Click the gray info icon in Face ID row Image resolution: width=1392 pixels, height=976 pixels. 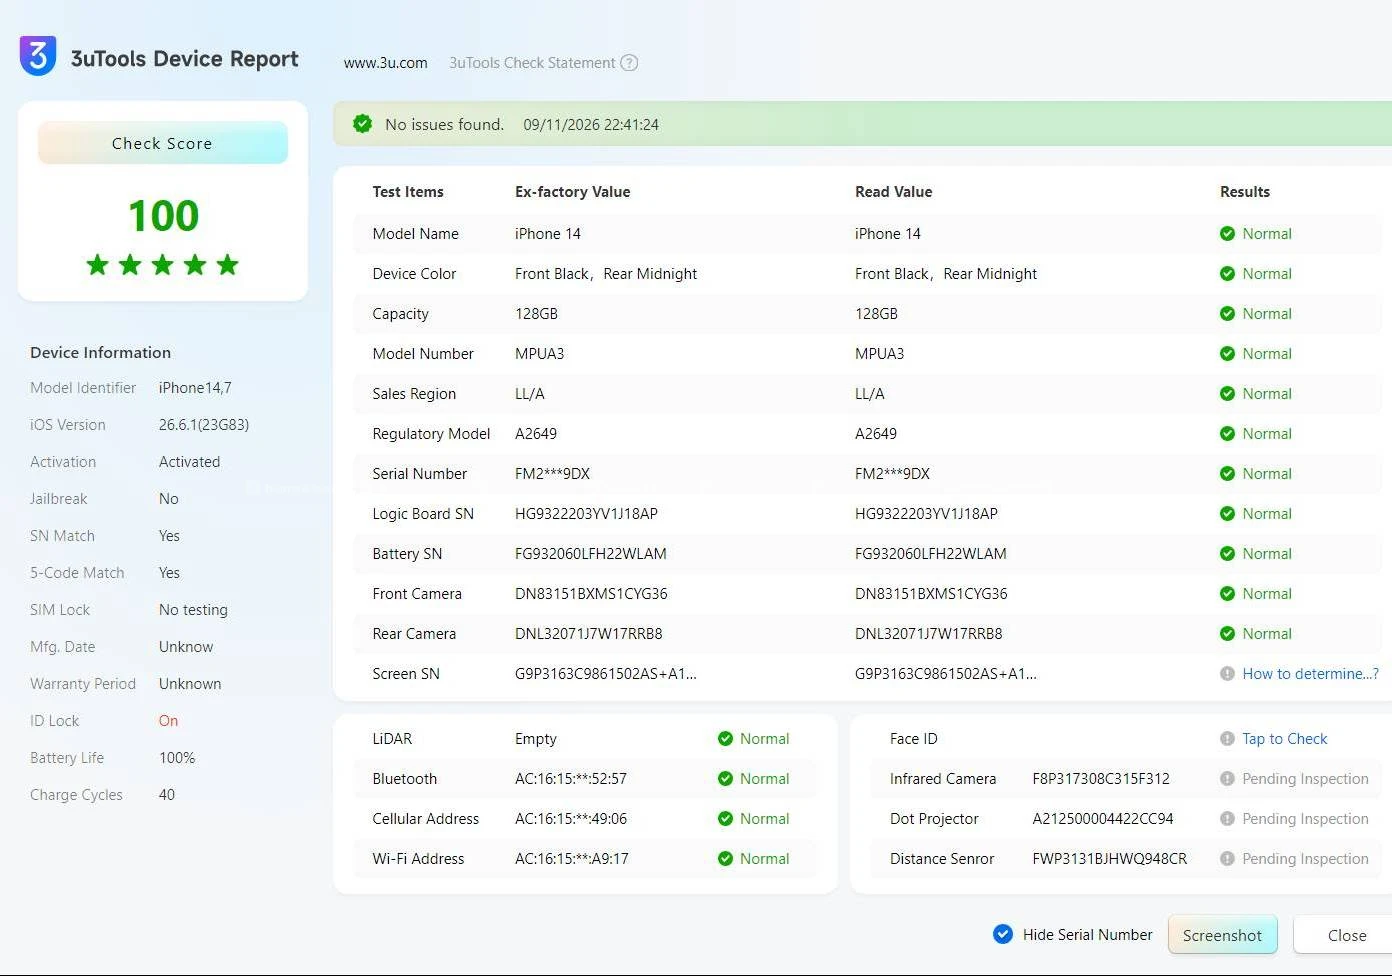pyautogui.click(x=1227, y=739)
